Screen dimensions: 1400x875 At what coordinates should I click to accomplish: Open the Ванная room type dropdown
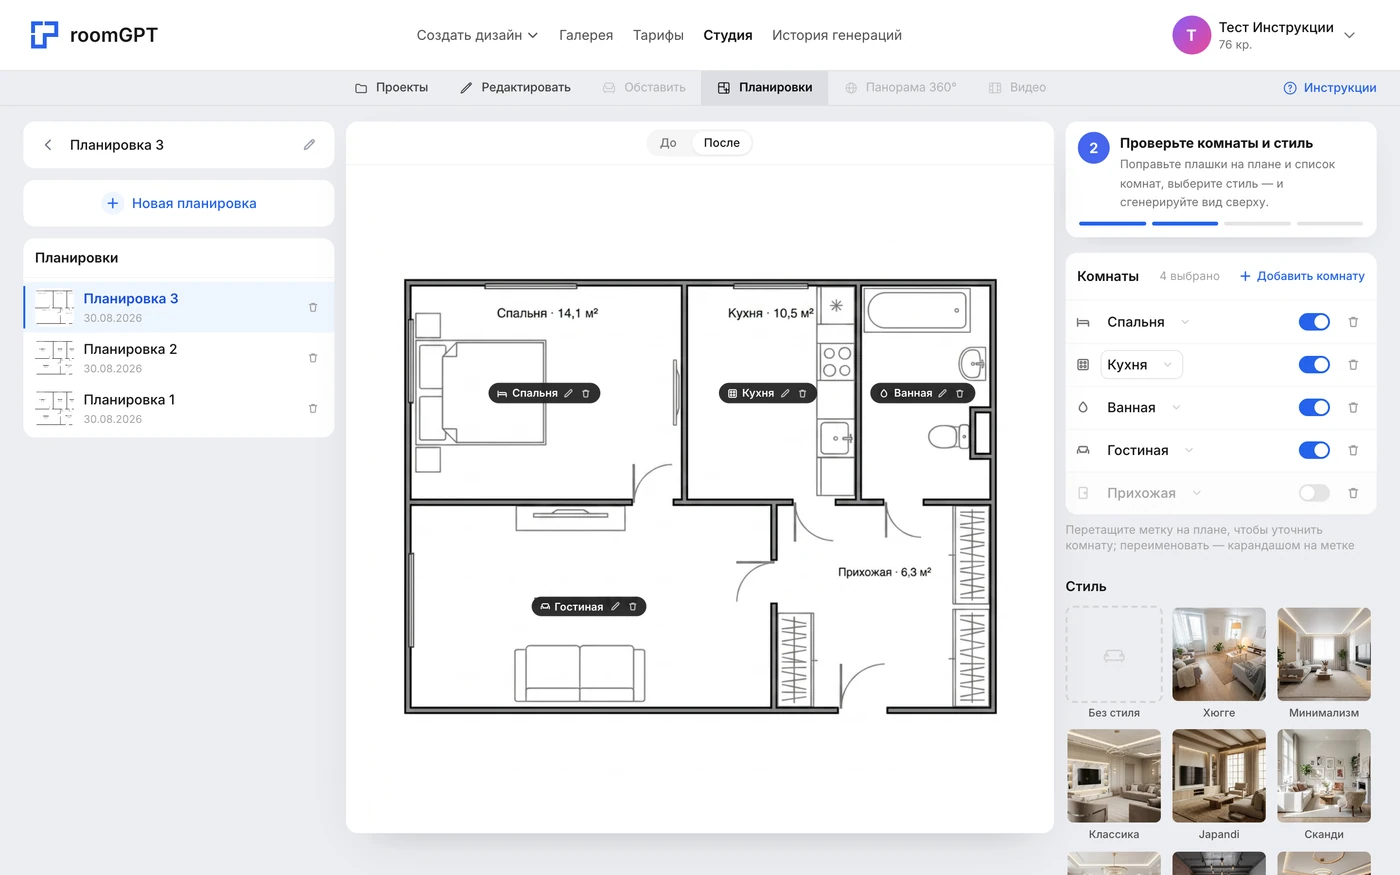1143,408
